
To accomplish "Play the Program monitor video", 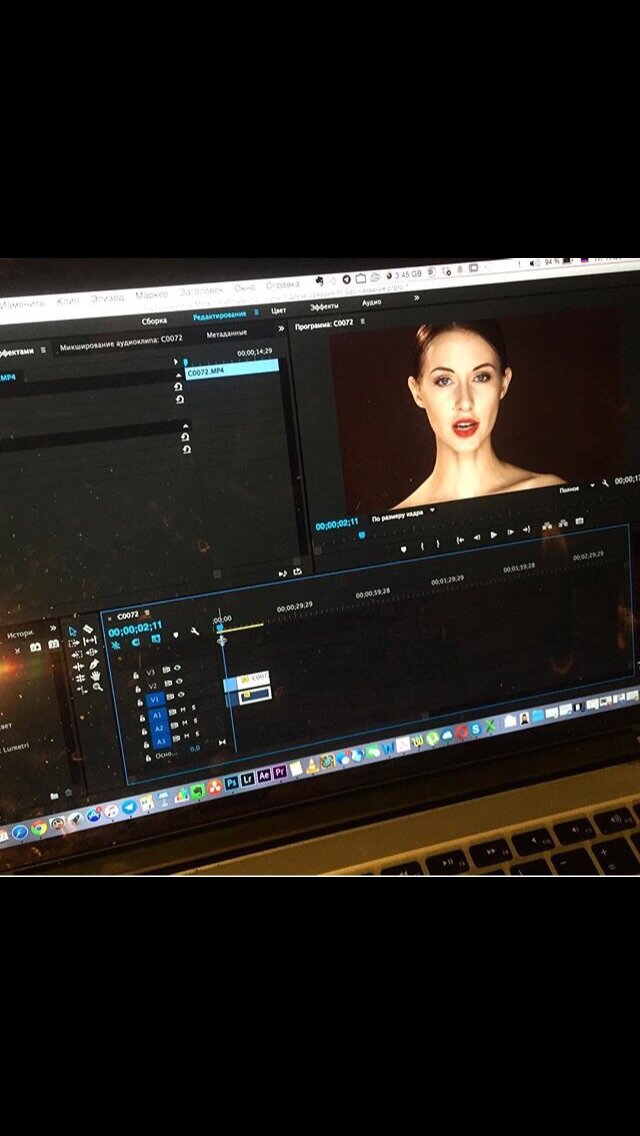I will click(x=494, y=535).
